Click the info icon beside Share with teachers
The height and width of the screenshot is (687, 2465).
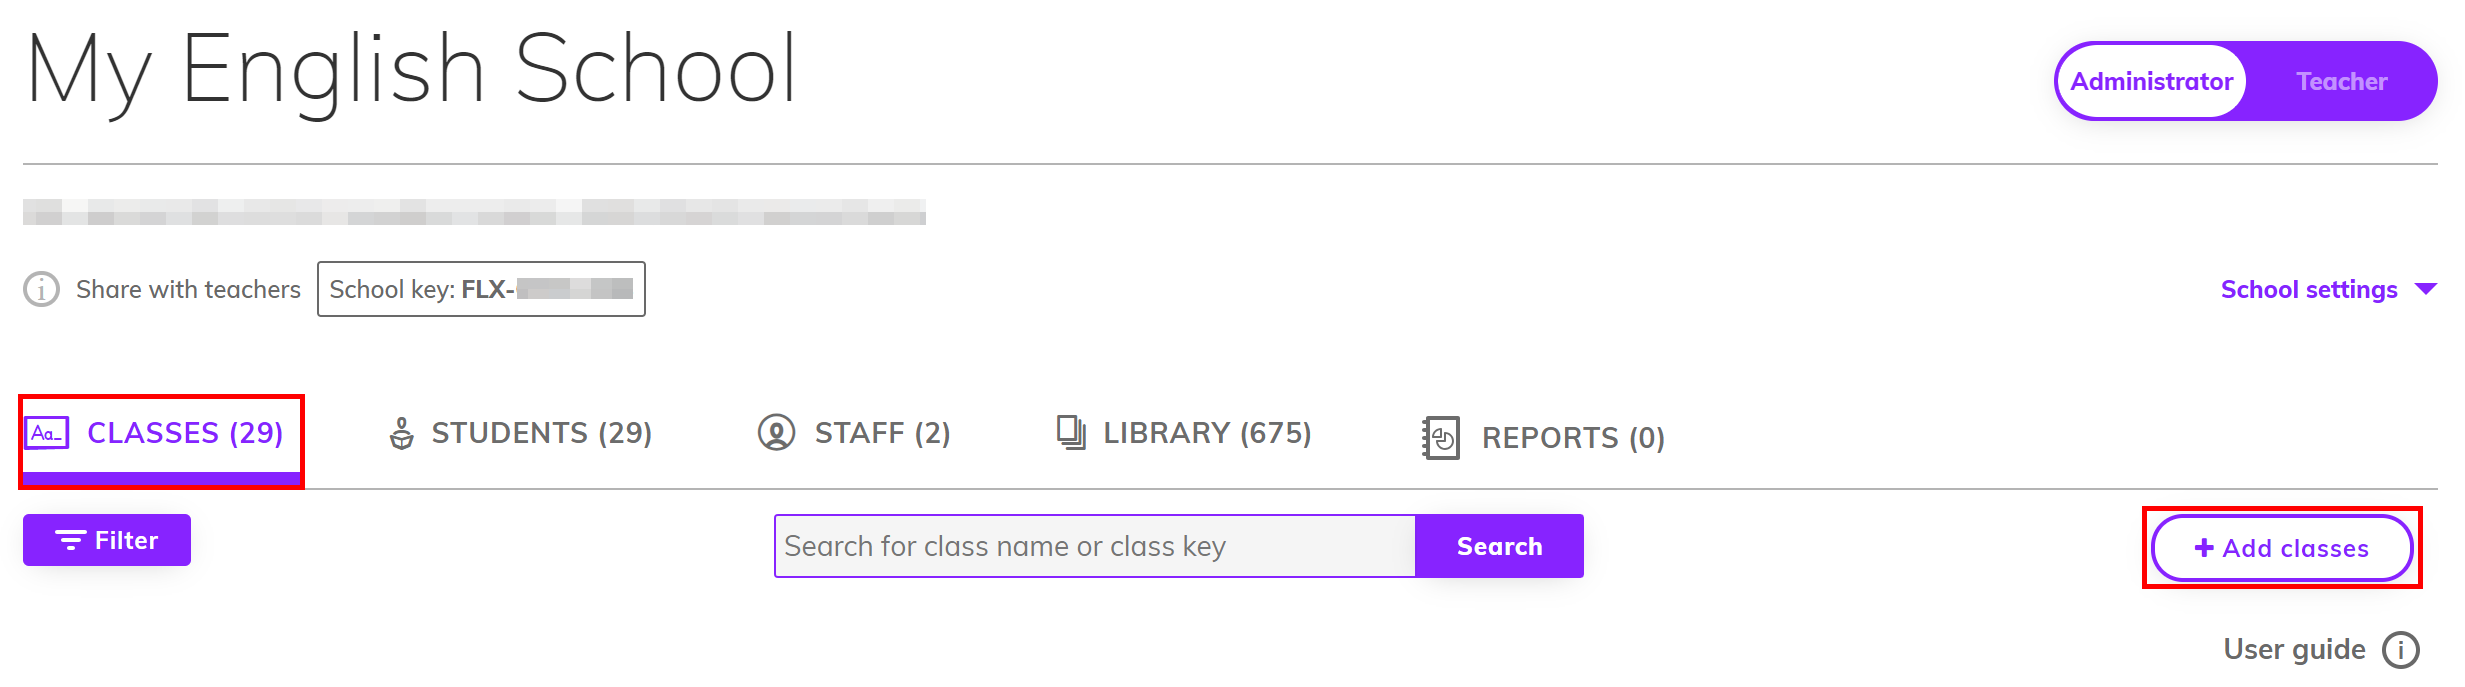[39, 289]
